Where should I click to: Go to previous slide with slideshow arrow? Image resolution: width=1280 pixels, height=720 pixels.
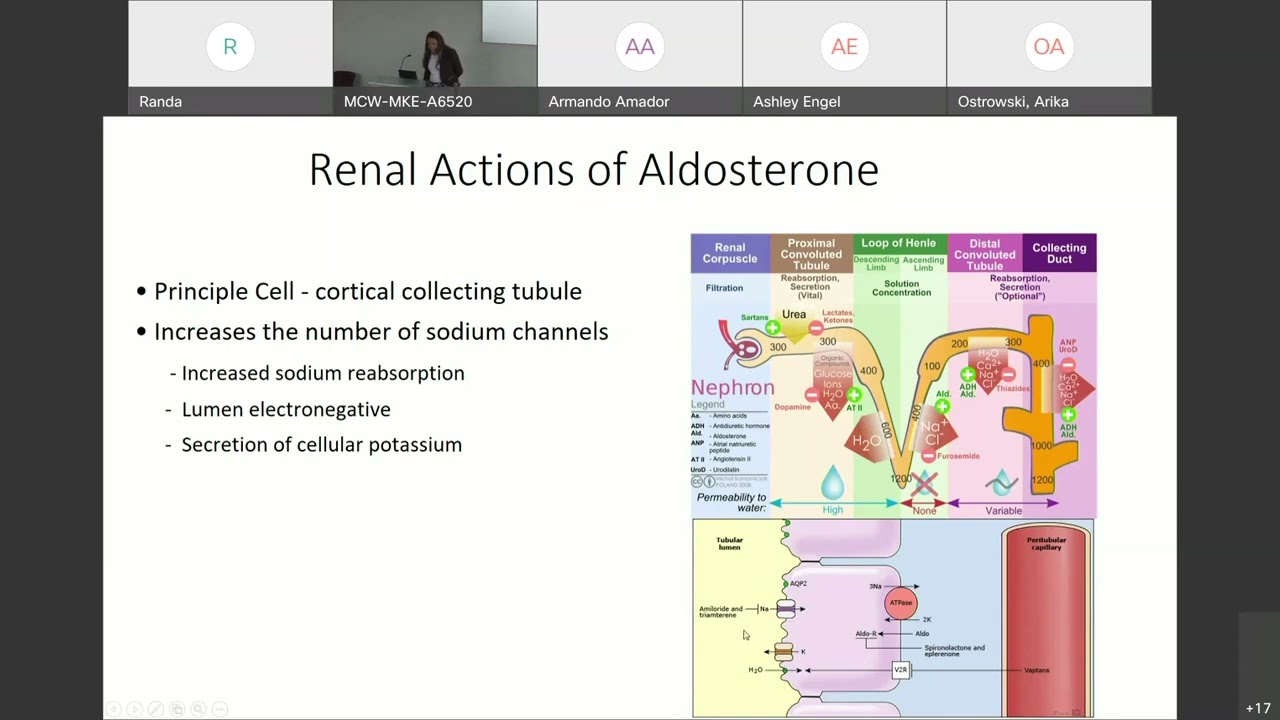[x=113, y=709]
